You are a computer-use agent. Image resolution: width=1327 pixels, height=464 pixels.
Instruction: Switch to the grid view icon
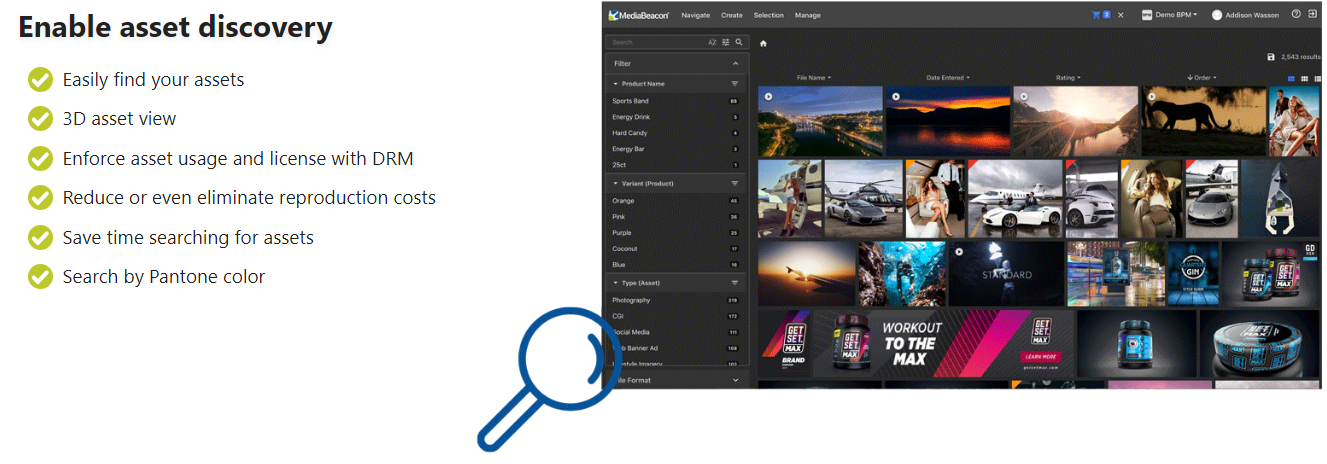pos(1304,77)
